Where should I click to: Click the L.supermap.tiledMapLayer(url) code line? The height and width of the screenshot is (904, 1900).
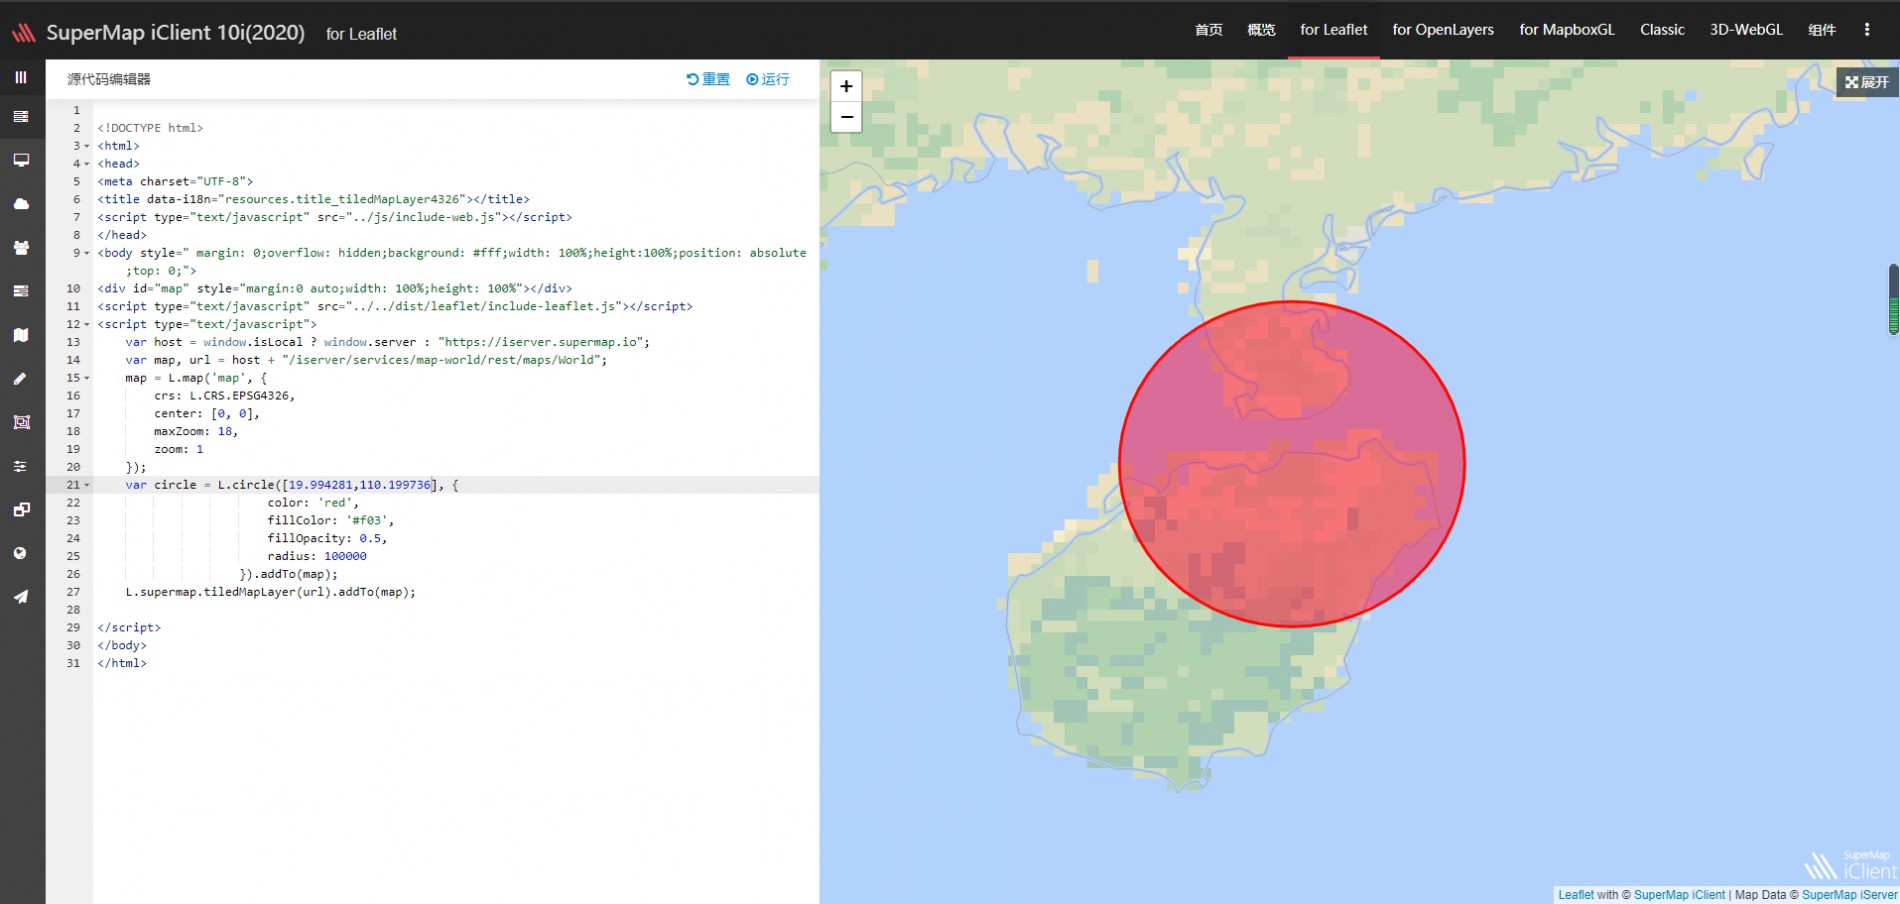(270, 592)
